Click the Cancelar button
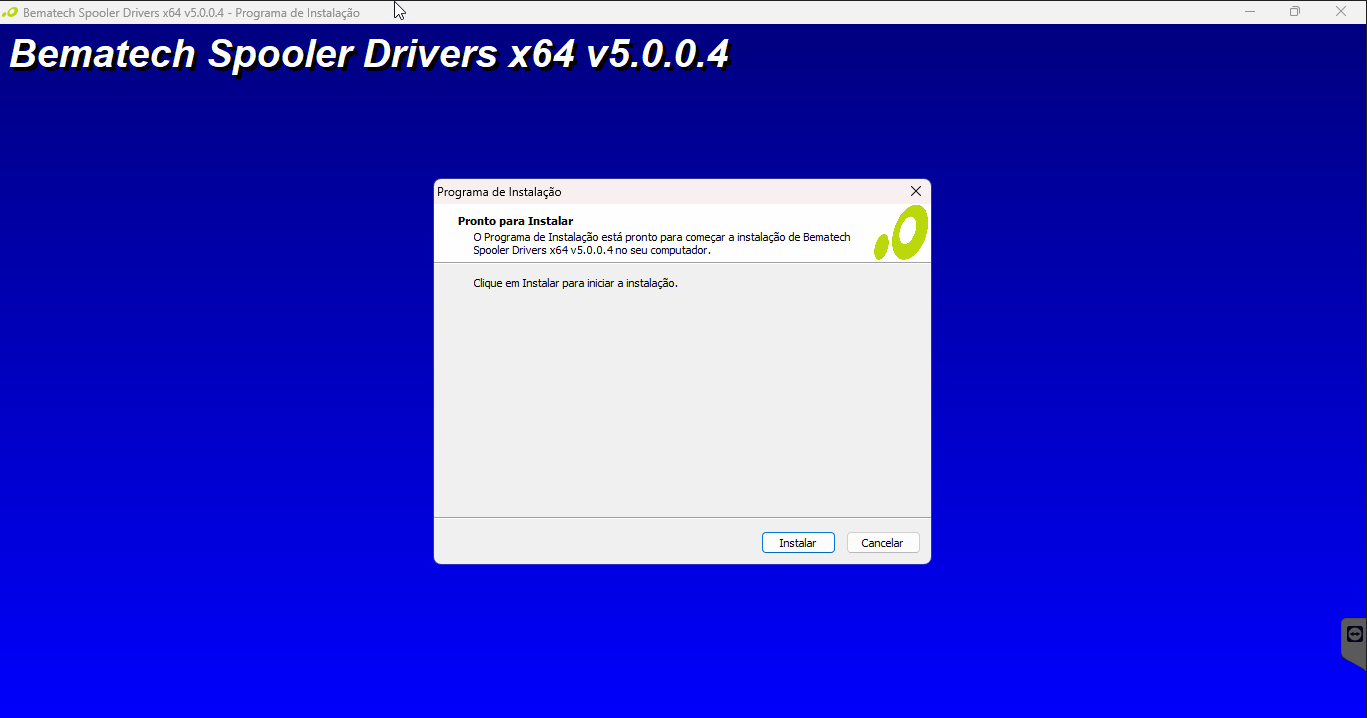This screenshot has height=718, width=1367. coord(883,543)
